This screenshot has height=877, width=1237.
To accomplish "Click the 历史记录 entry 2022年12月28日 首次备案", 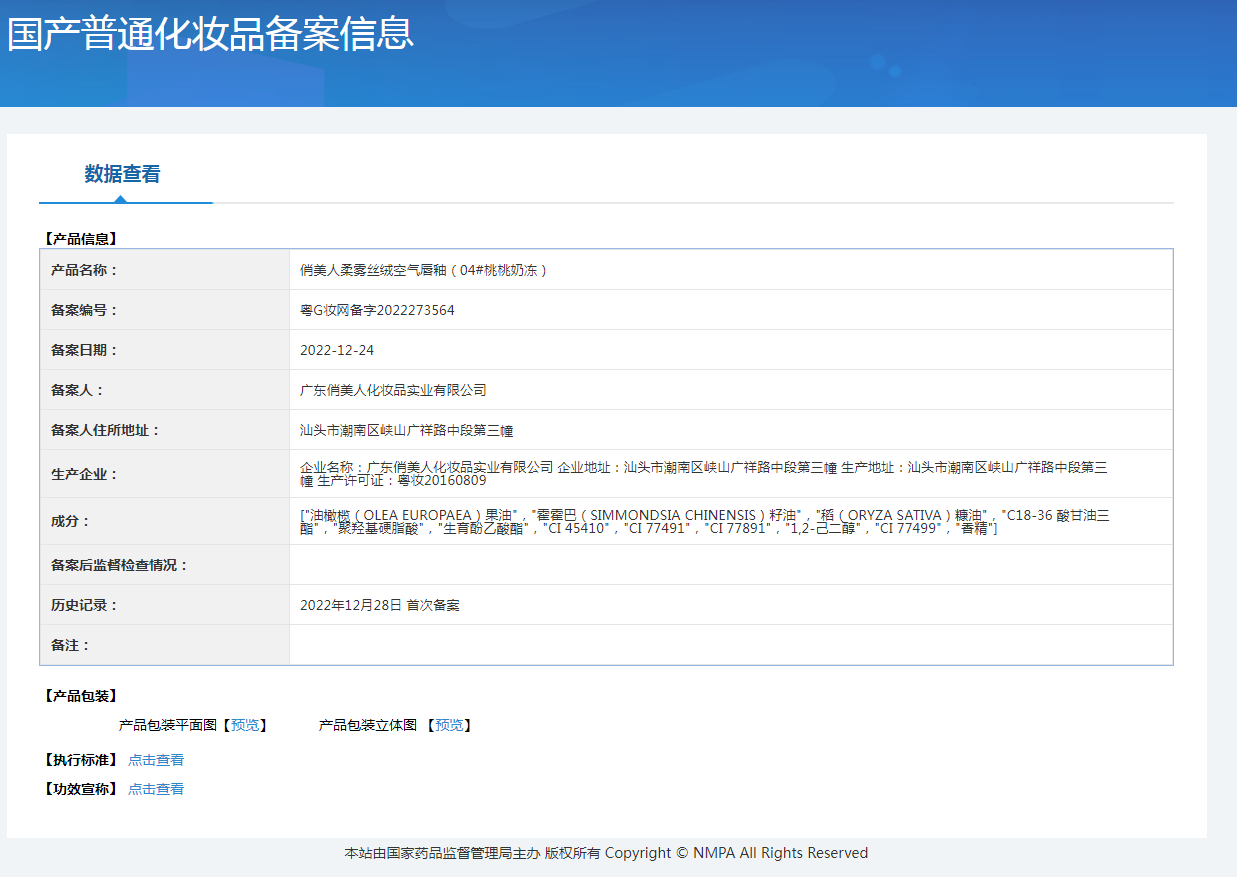I will click(380, 605).
